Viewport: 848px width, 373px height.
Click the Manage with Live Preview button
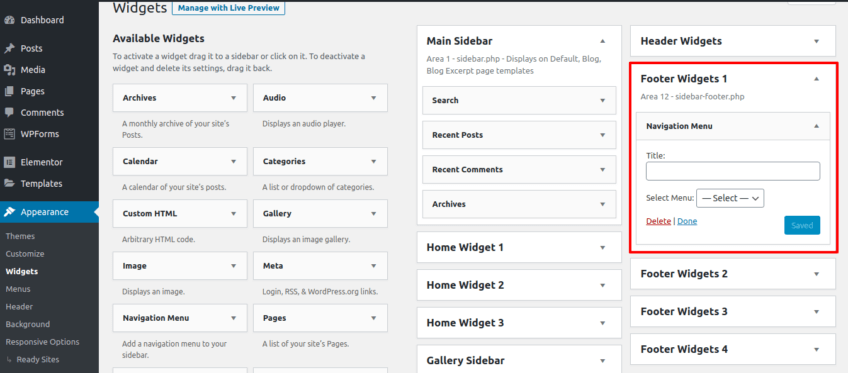tap(229, 8)
